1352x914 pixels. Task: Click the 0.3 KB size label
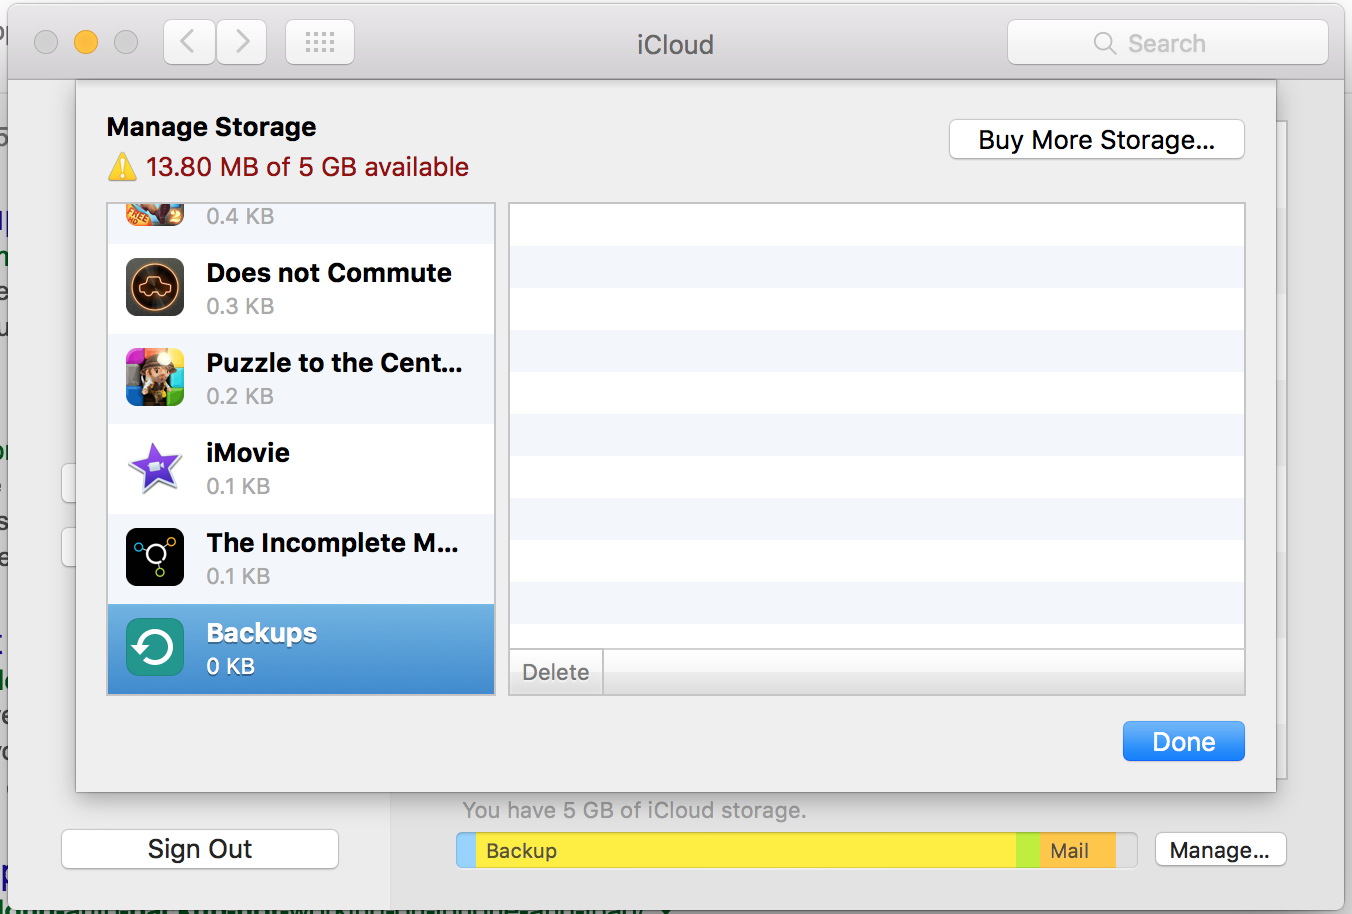240,306
